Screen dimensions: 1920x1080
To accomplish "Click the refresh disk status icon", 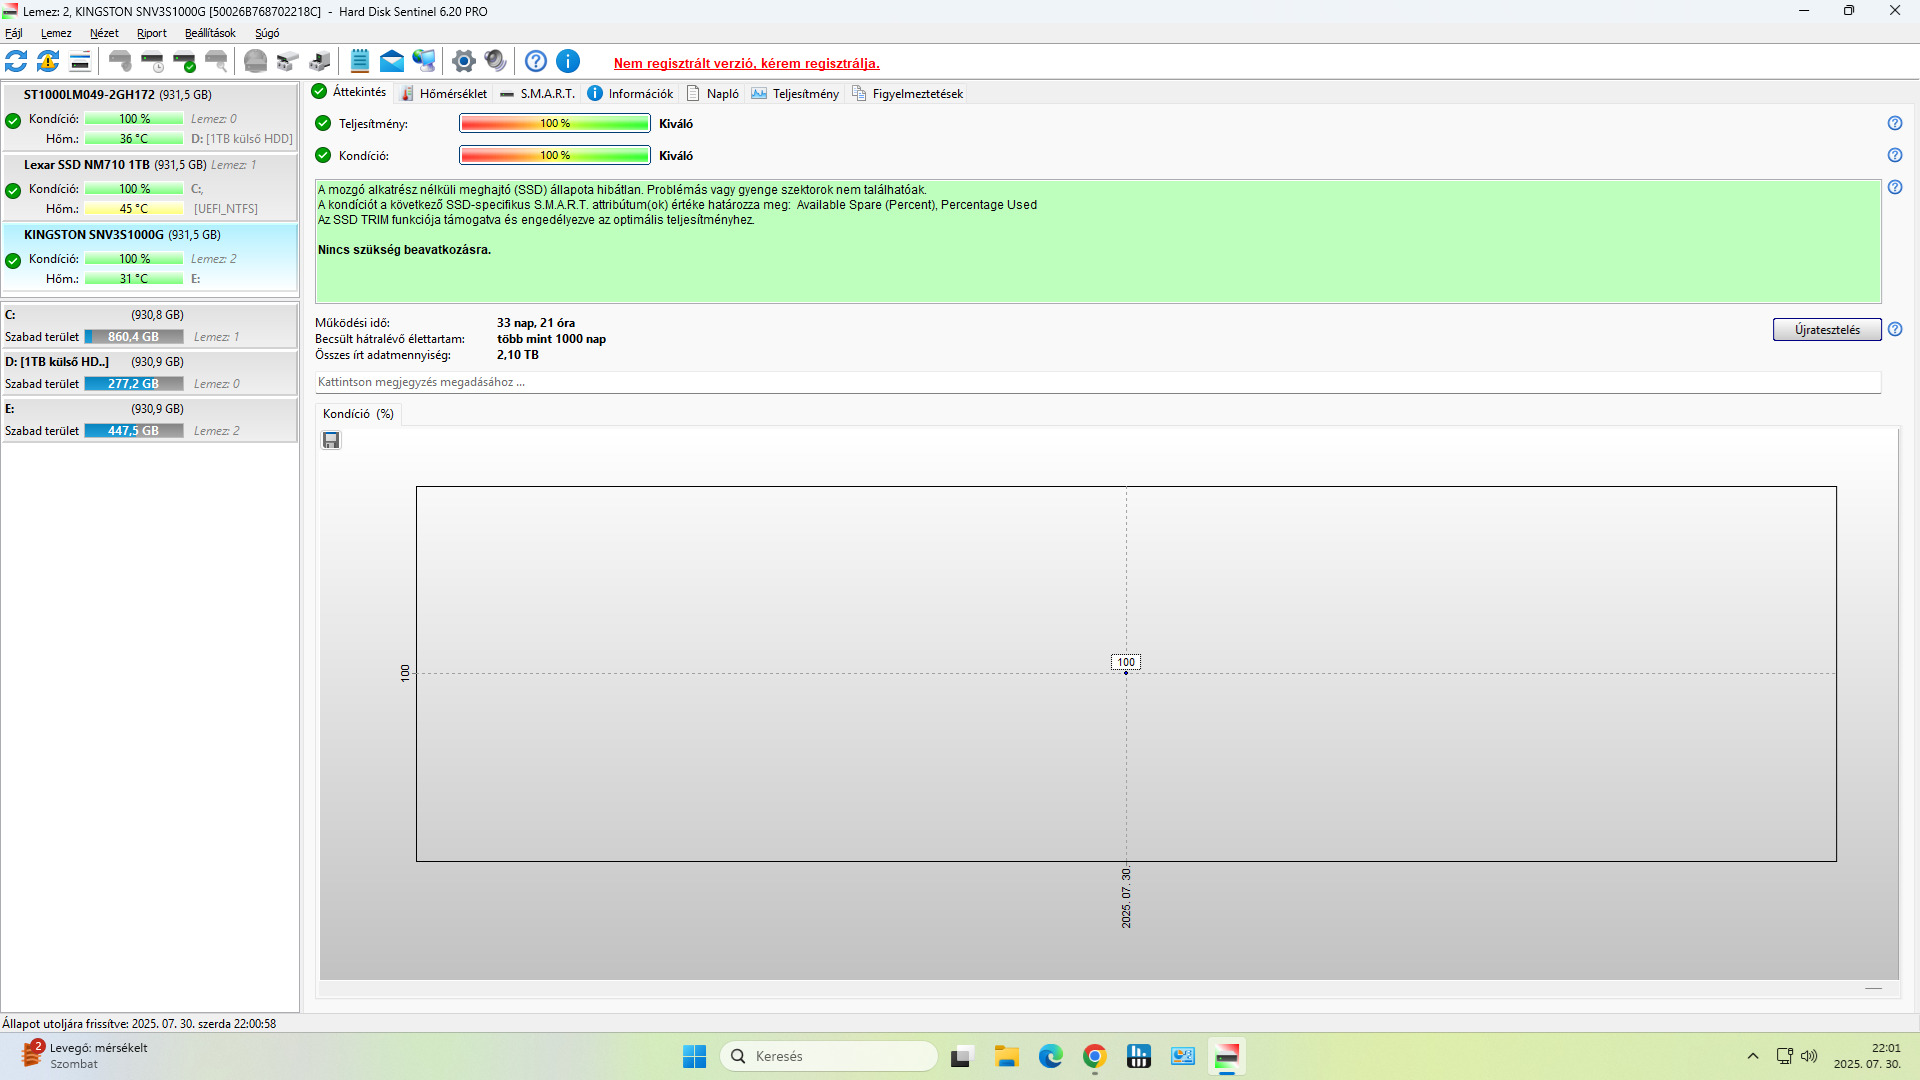I will click(17, 62).
